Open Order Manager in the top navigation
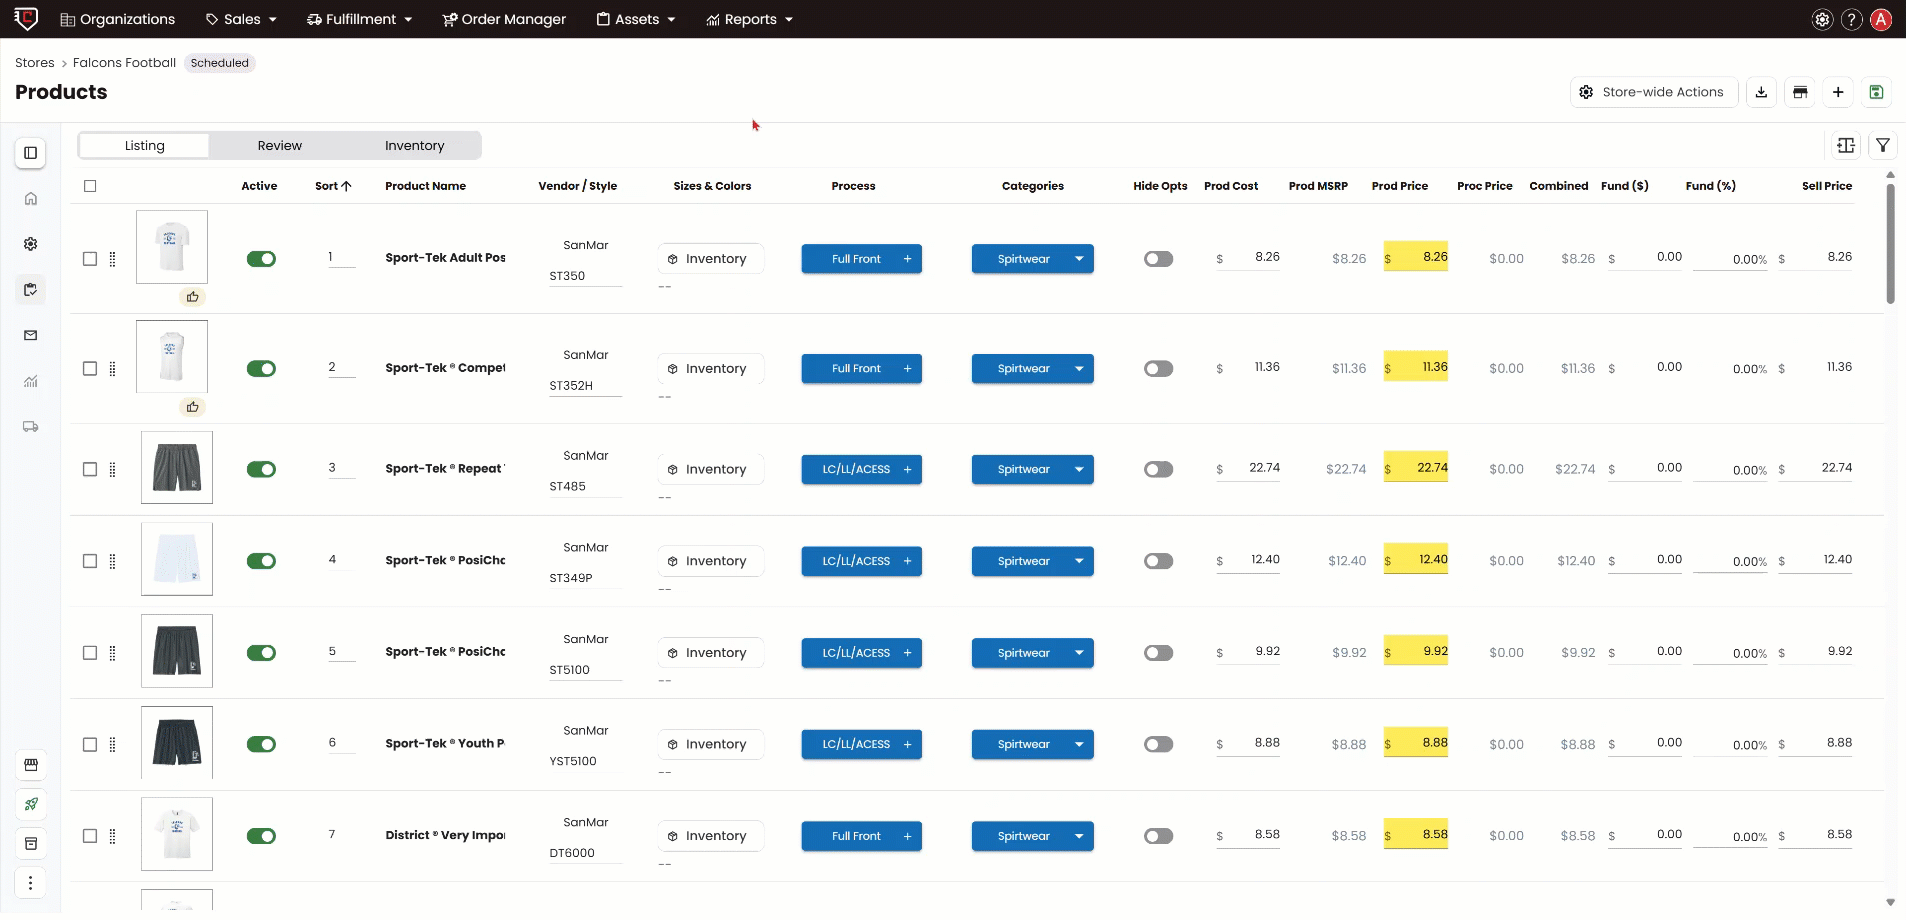The height and width of the screenshot is (920, 1906). (x=504, y=19)
